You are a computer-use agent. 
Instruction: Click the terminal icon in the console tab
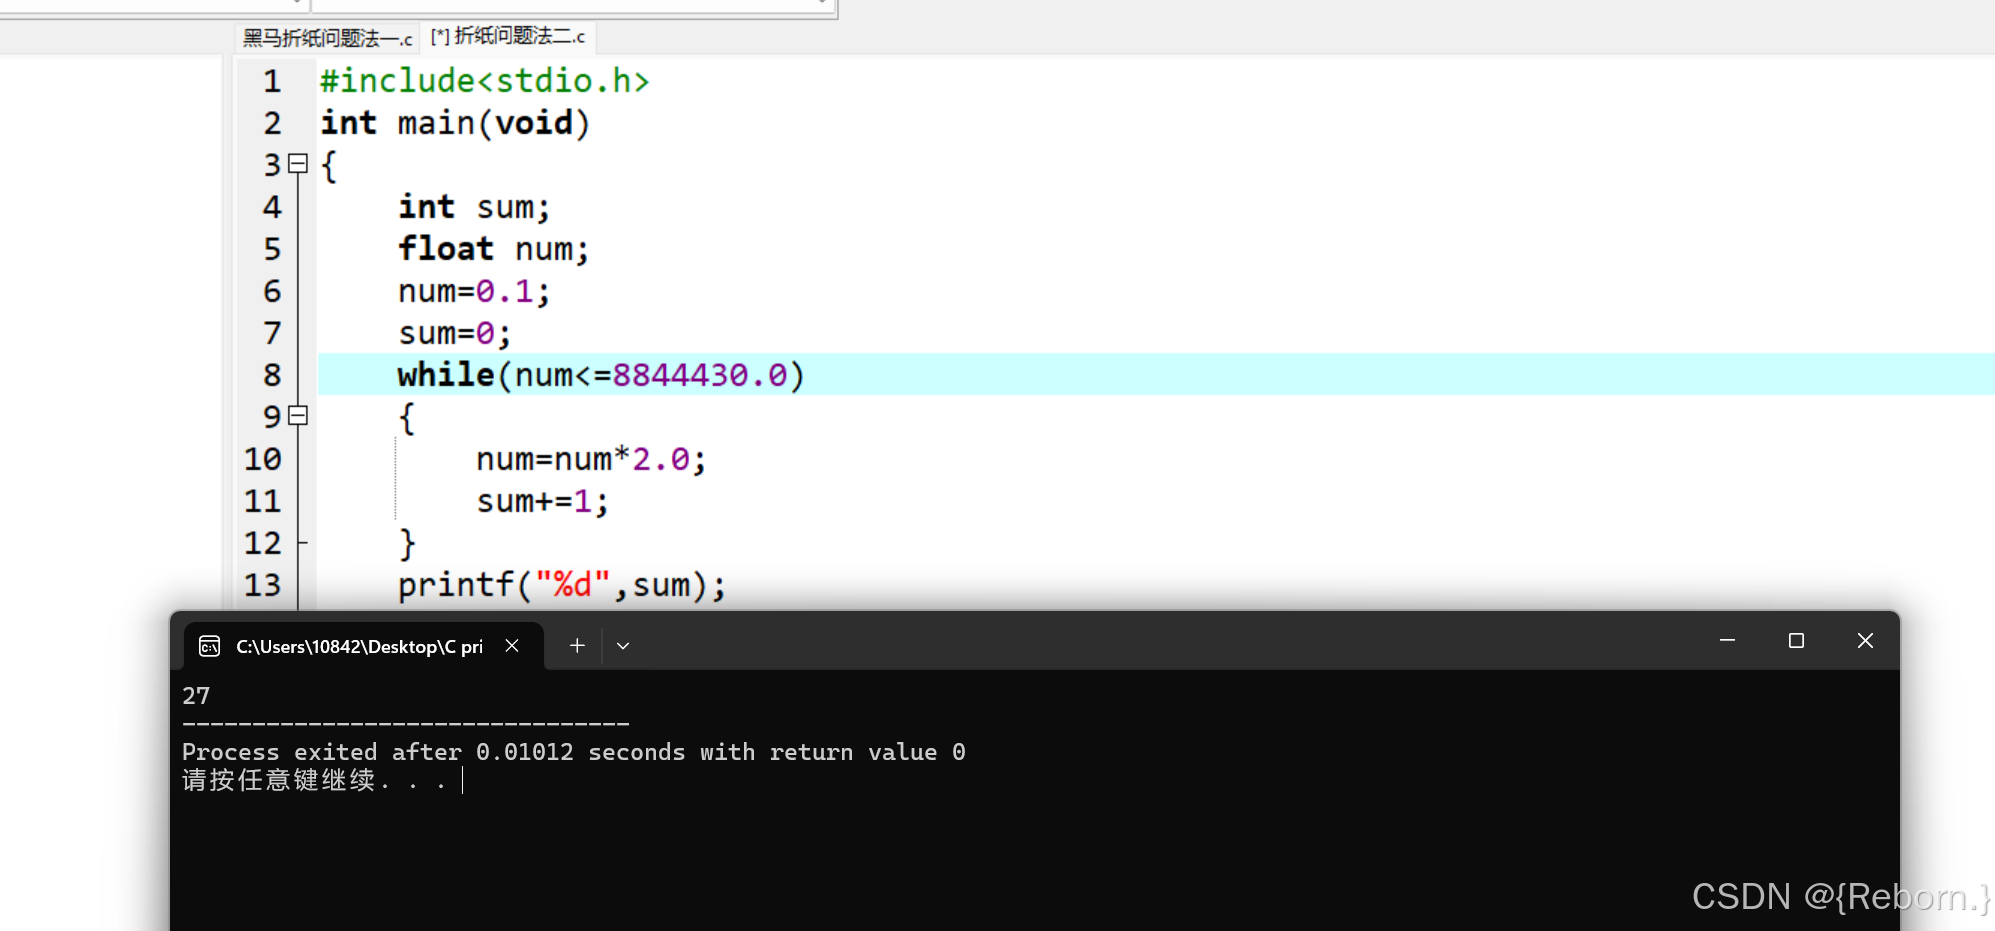pos(209,646)
